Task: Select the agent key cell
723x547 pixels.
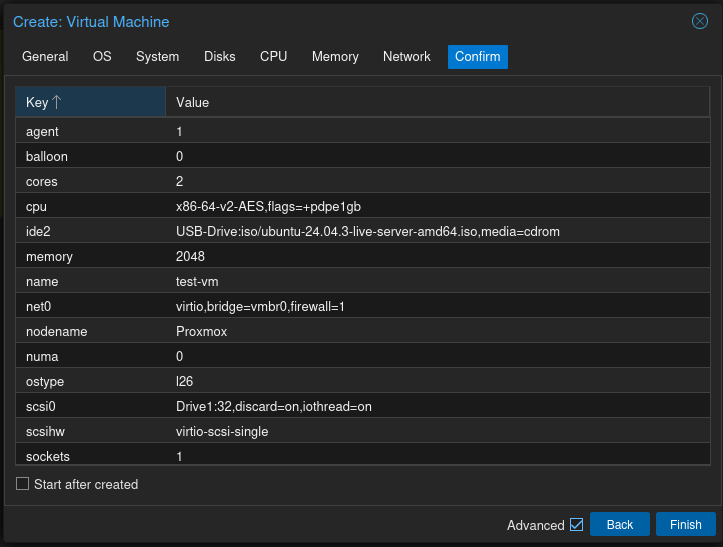Action: pyautogui.click(x=90, y=131)
